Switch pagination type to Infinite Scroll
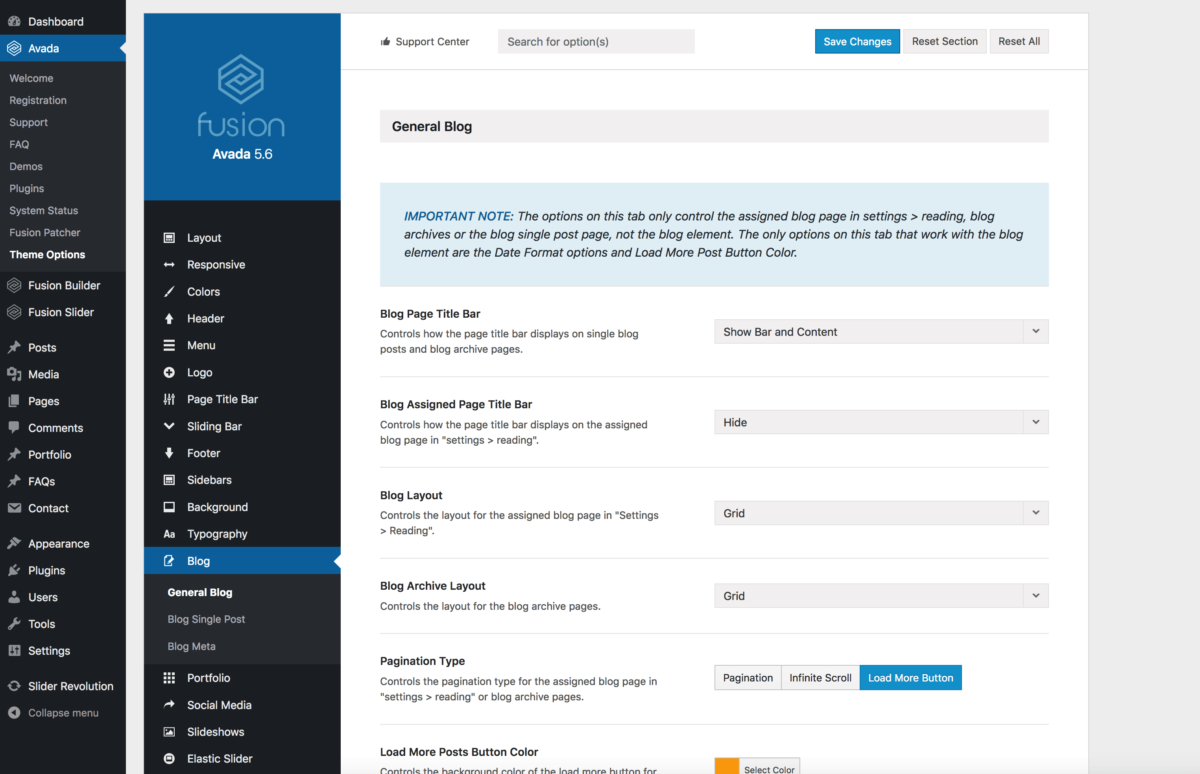Screen dimensions: 1200x774 point(819,677)
